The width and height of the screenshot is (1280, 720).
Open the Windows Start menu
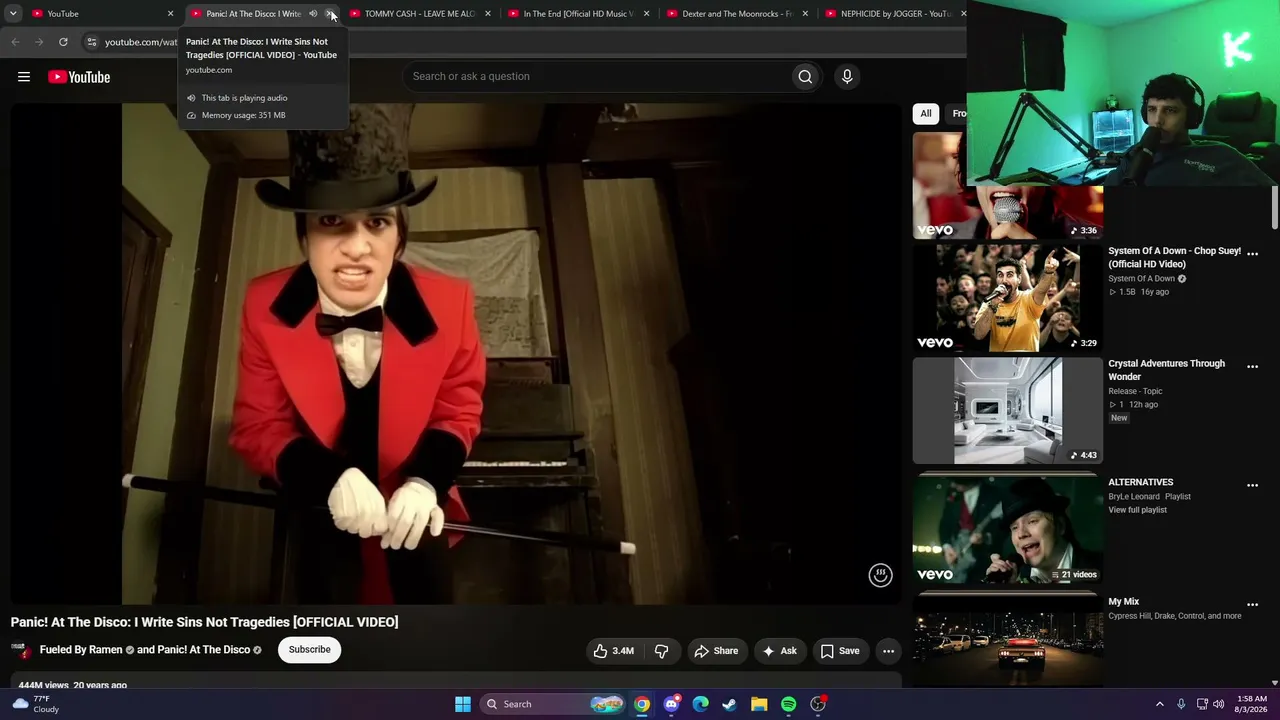pyautogui.click(x=463, y=704)
